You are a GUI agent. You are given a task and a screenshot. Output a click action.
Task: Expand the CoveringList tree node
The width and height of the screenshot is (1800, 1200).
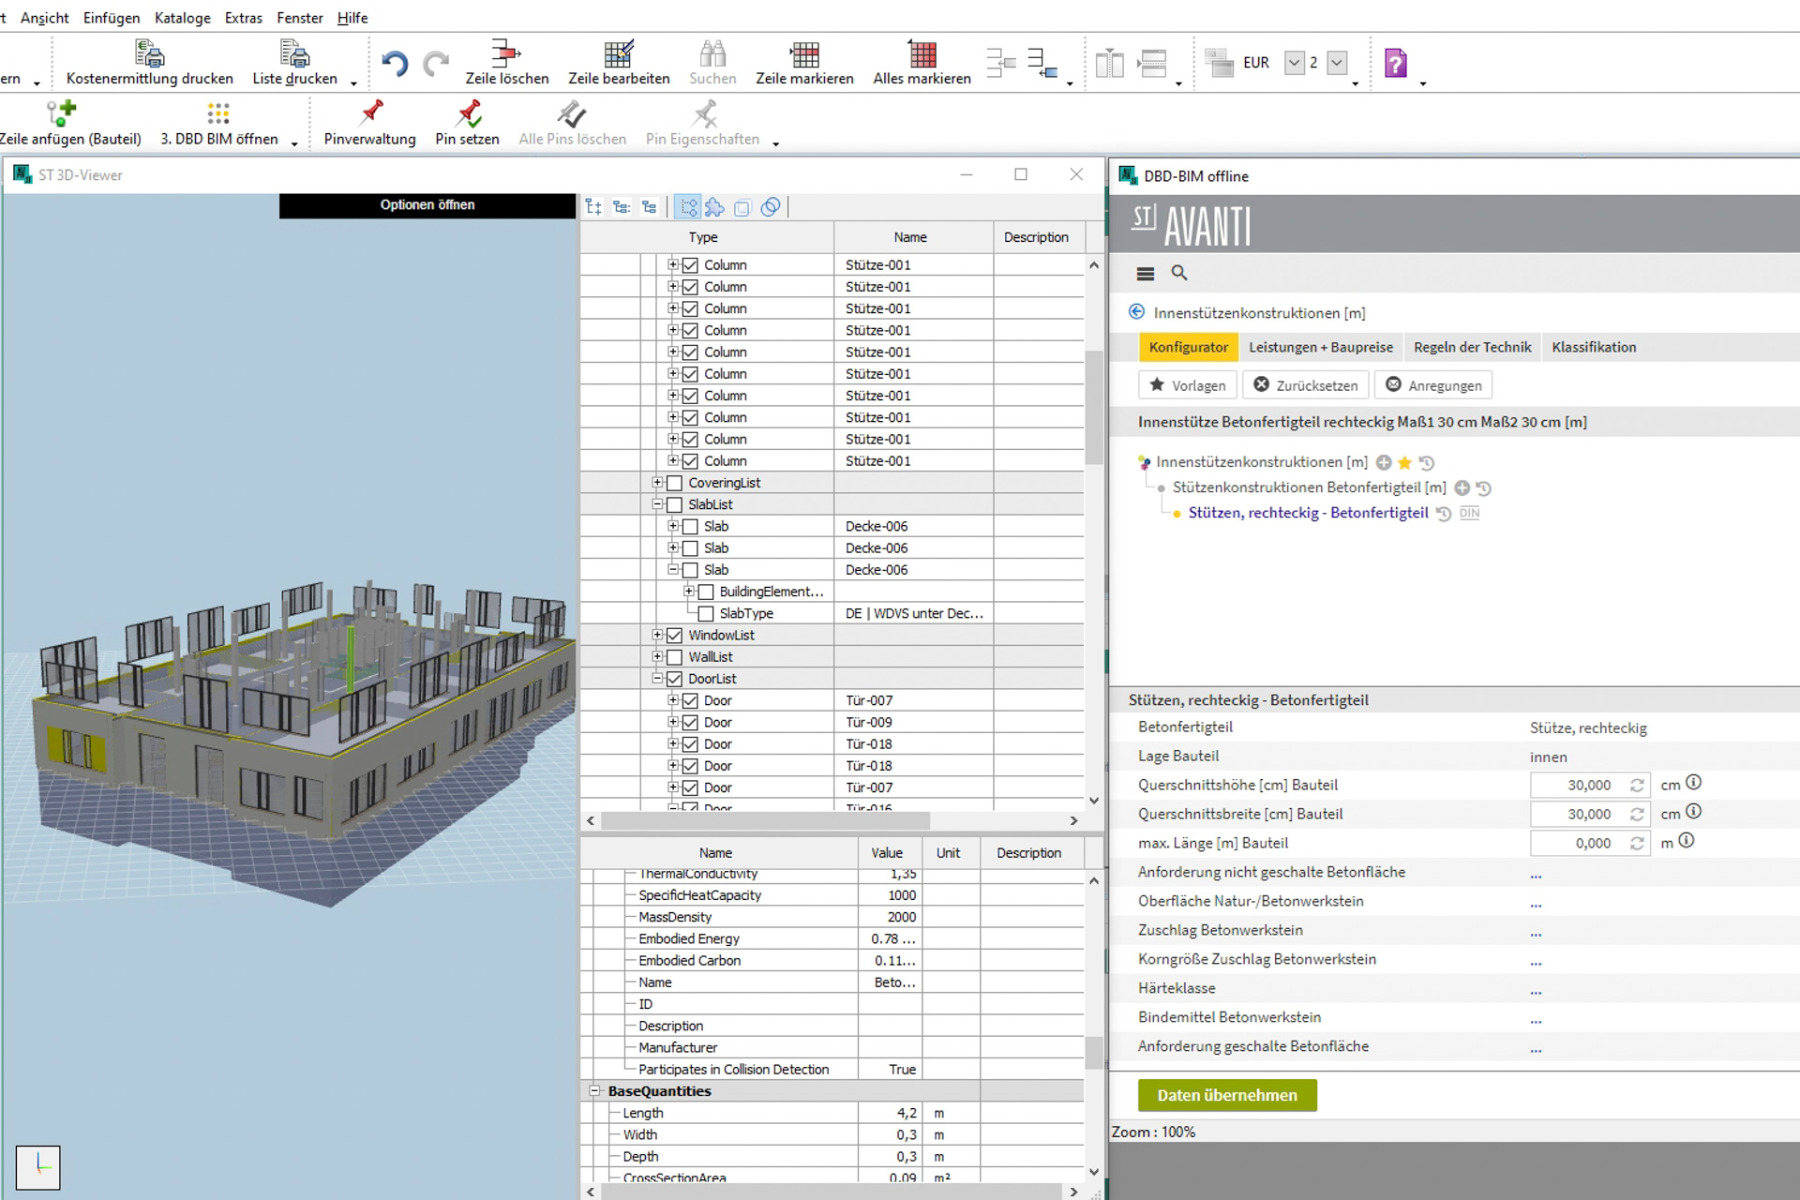[x=656, y=482]
